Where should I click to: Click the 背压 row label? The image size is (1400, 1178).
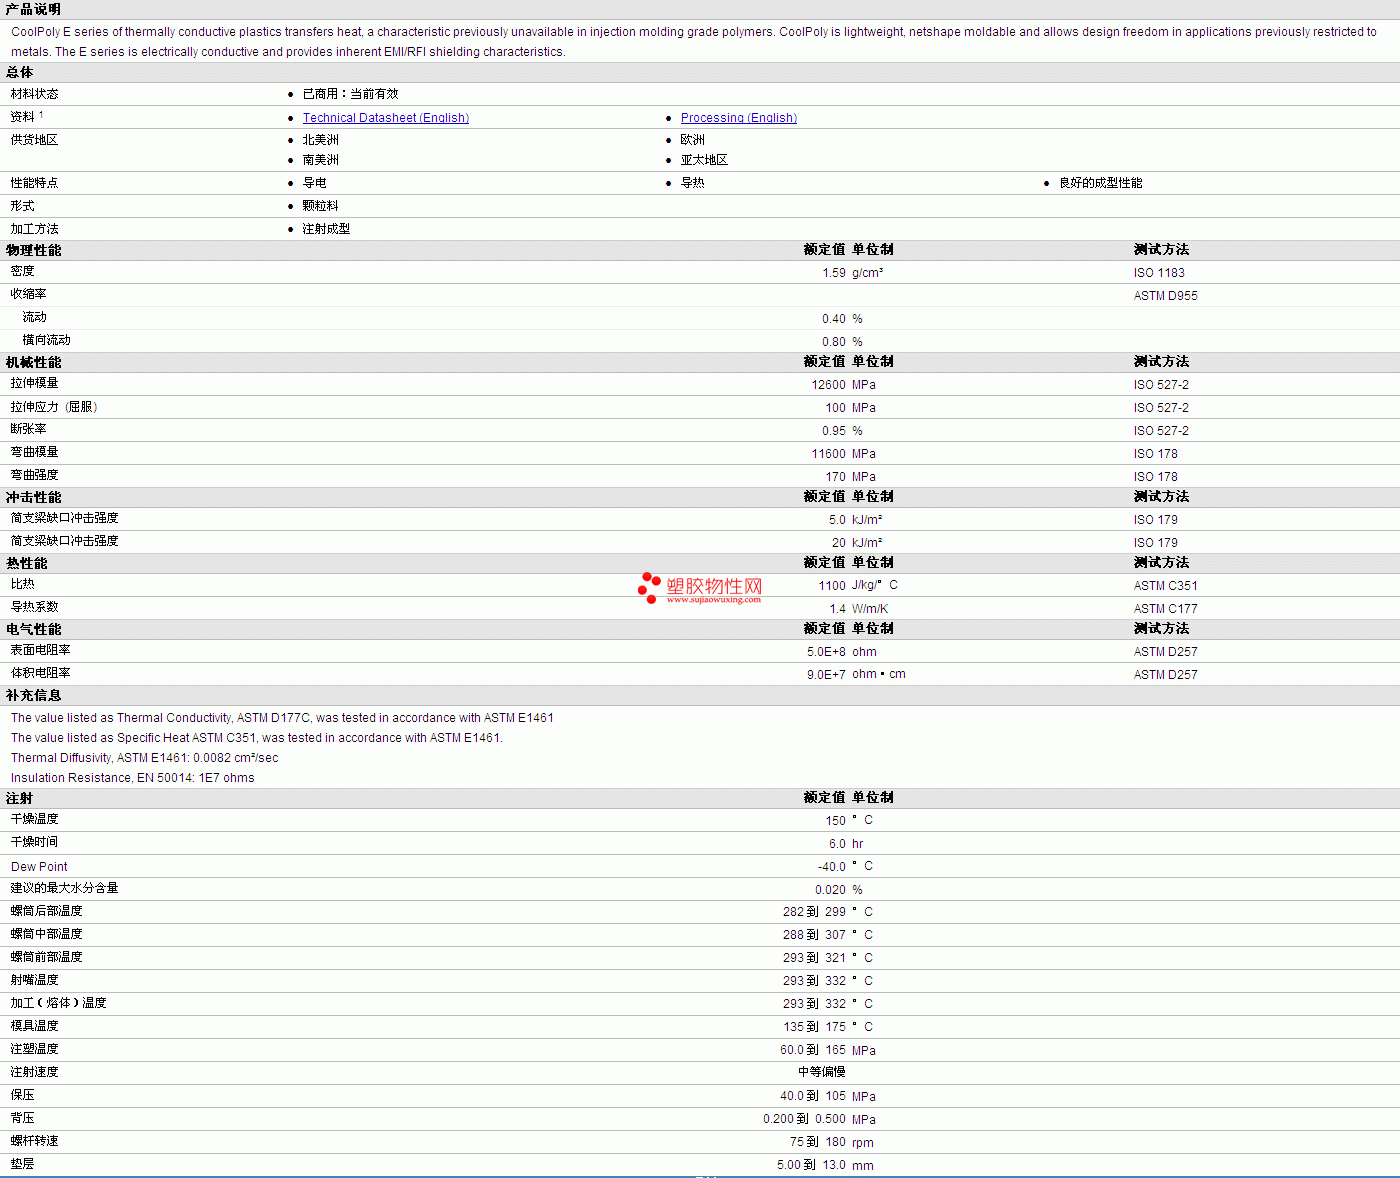pos(22,1118)
